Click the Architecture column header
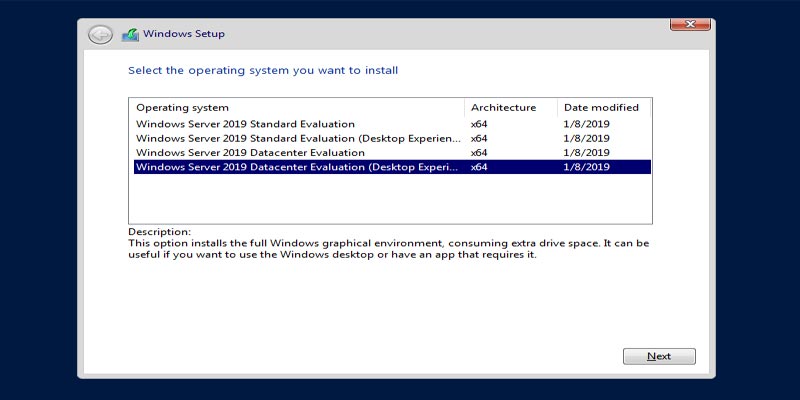Image resolution: width=800 pixels, height=400 pixels. (511, 108)
